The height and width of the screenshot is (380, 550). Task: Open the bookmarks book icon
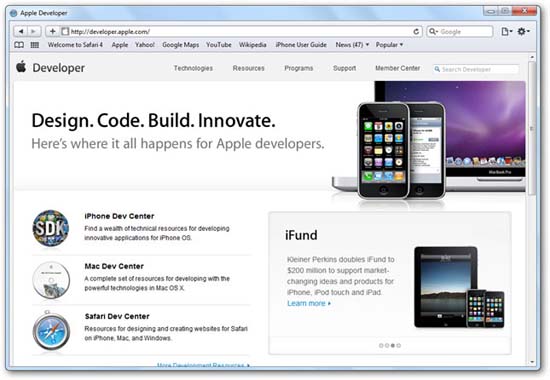pyautogui.click(x=19, y=45)
